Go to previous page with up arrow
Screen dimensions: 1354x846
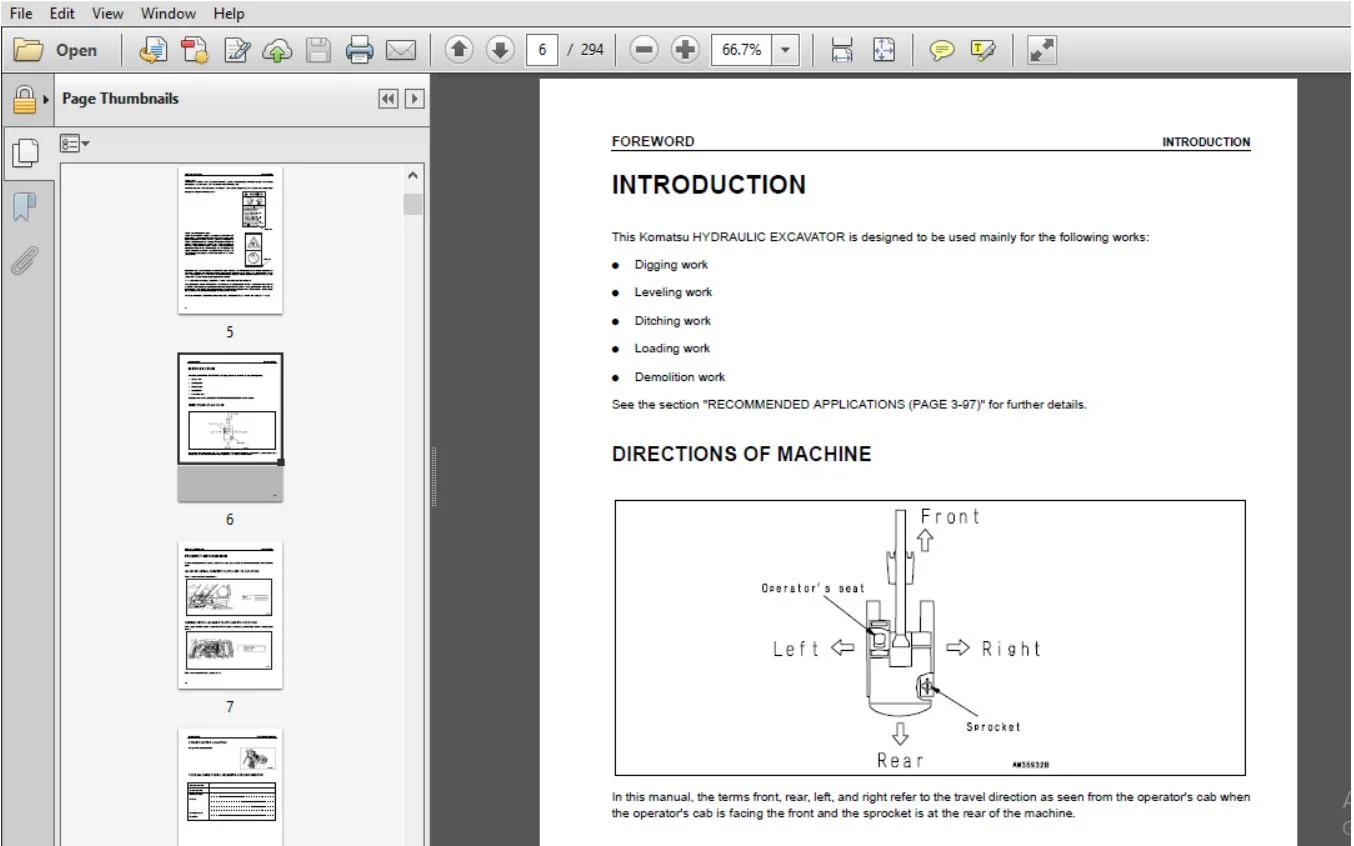coord(458,49)
